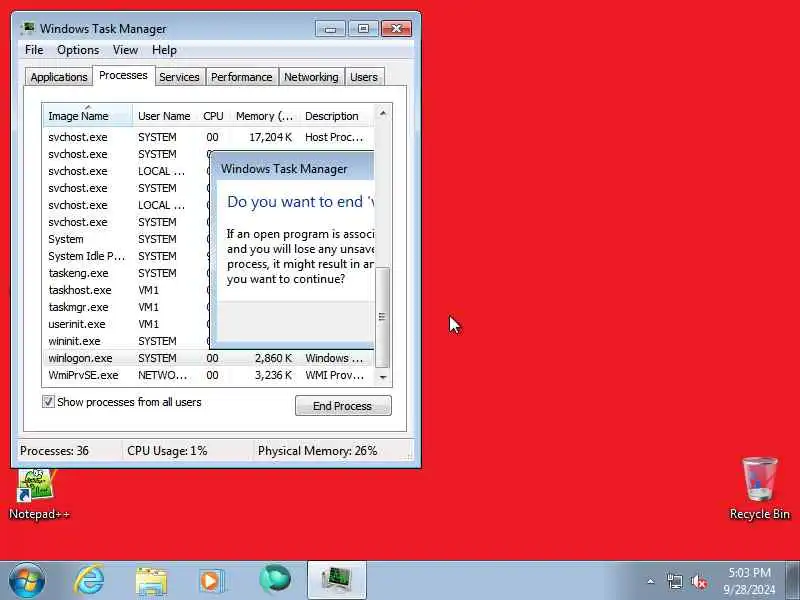Open the File menu
800x600 pixels.
34,50
